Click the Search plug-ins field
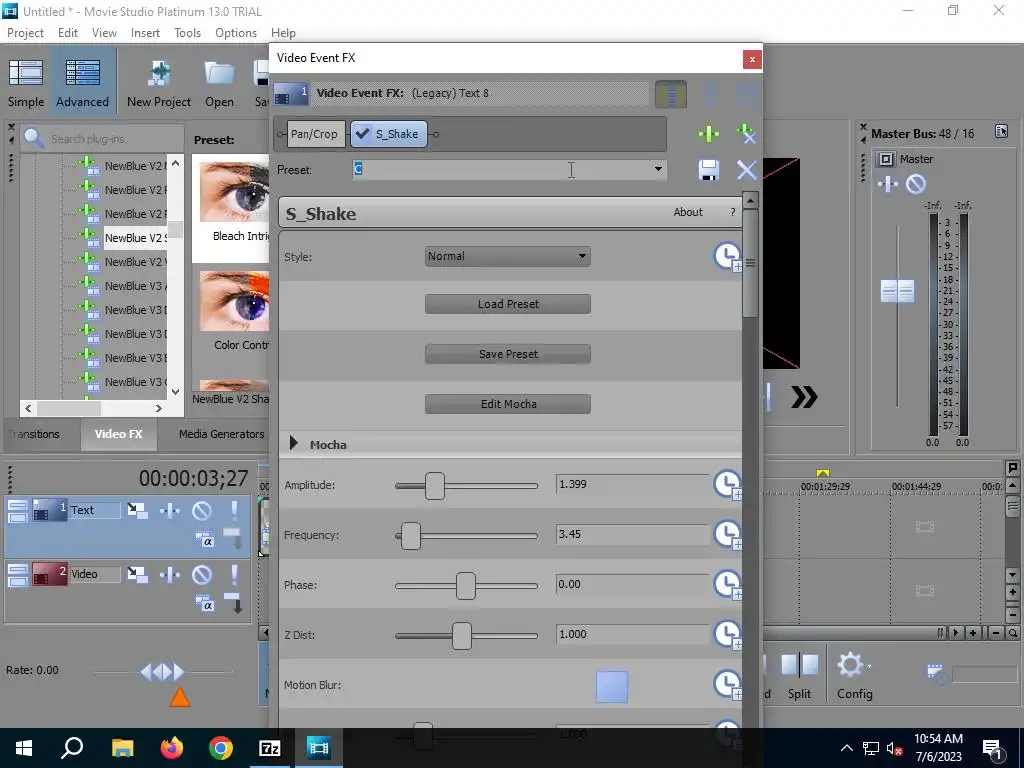Viewport: 1024px width, 768px height. click(x=103, y=138)
